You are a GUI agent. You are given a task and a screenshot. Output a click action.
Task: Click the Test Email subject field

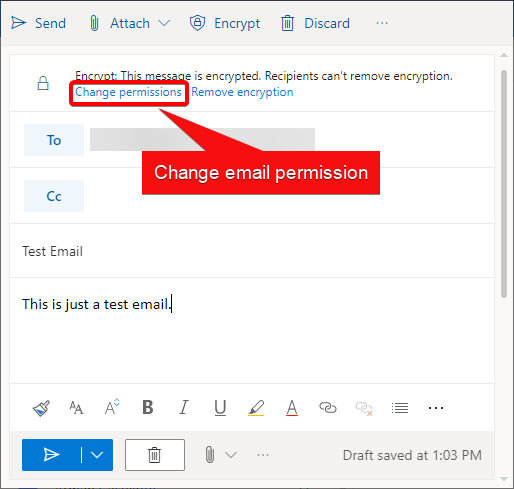coord(252,251)
